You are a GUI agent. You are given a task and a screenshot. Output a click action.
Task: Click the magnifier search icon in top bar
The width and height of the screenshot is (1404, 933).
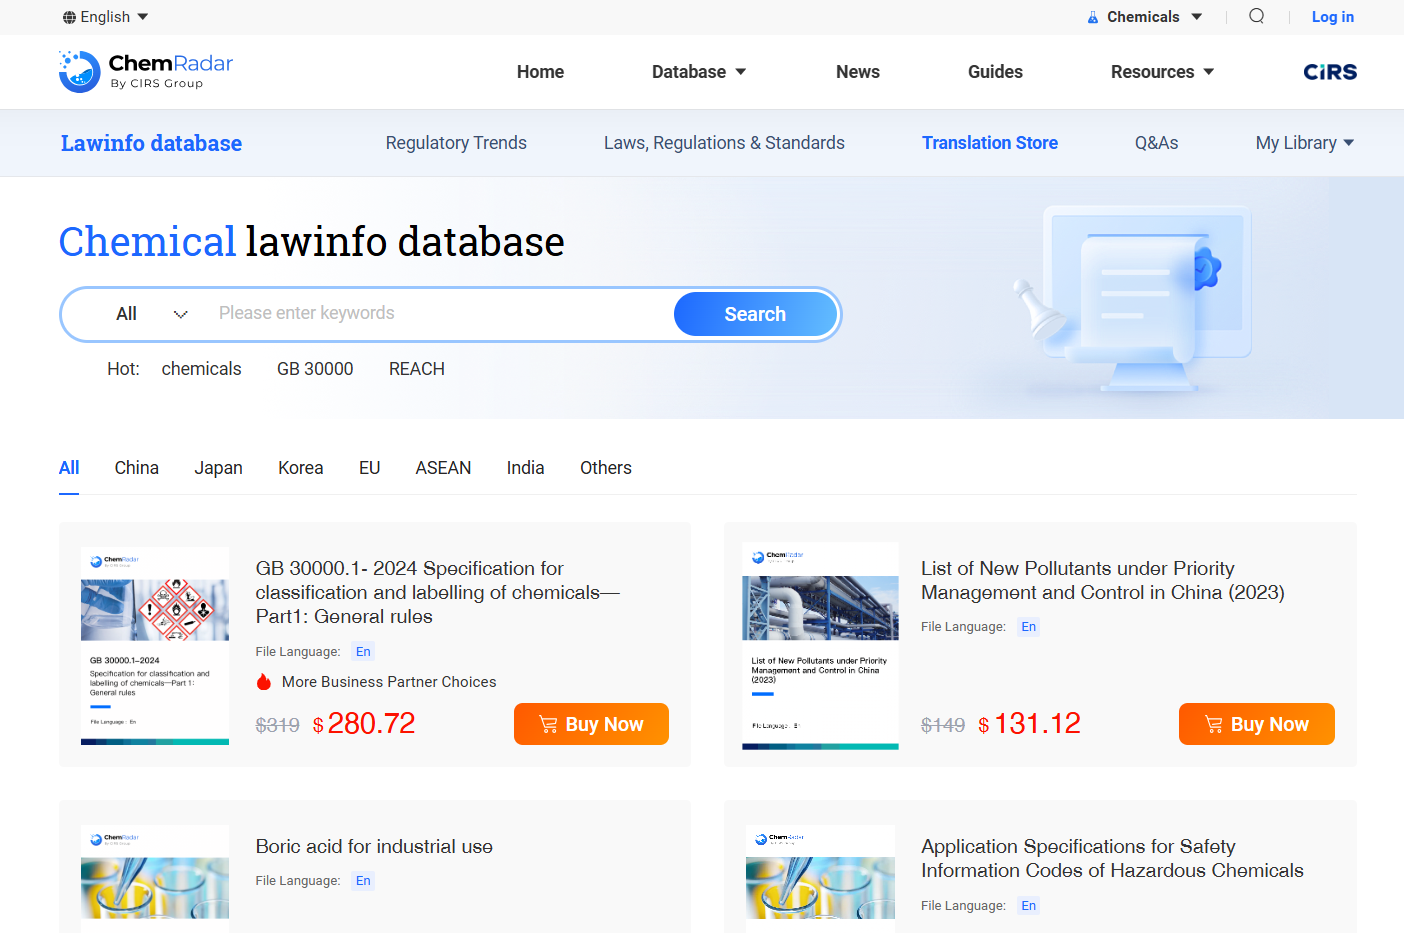(1256, 16)
